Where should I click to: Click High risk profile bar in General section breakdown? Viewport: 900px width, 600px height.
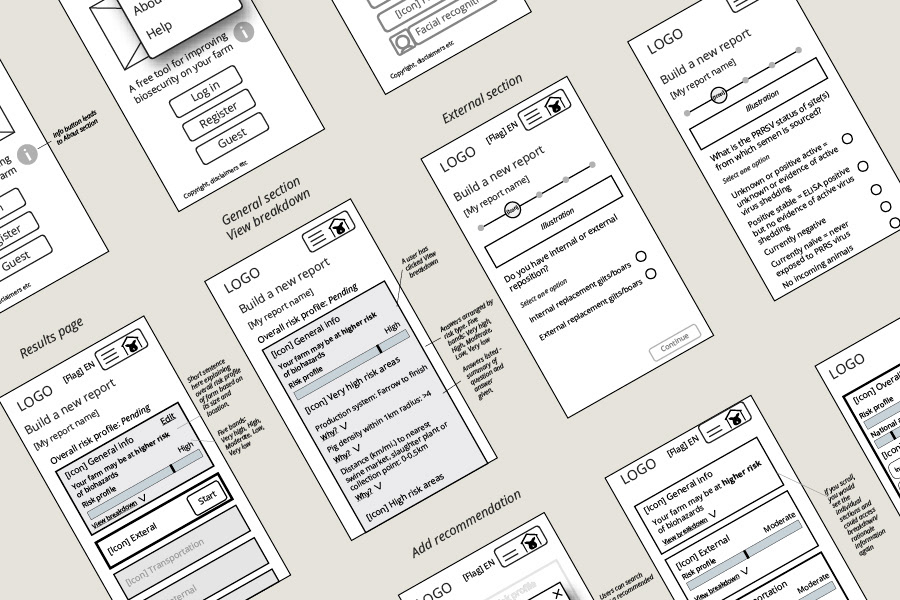352,364
